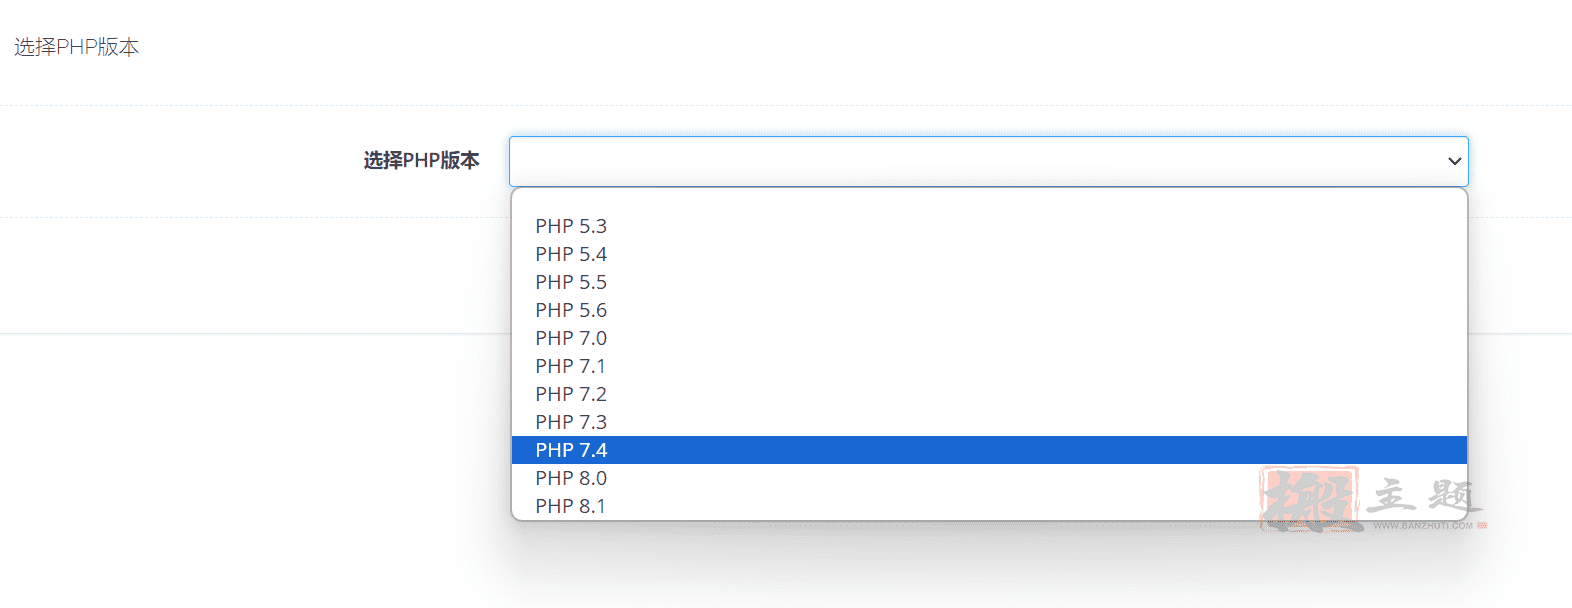Image resolution: width=1572 pixels, height=608 pixels.
Task: Select PHP 8.1 at list bottom
Action: point(989,506)
